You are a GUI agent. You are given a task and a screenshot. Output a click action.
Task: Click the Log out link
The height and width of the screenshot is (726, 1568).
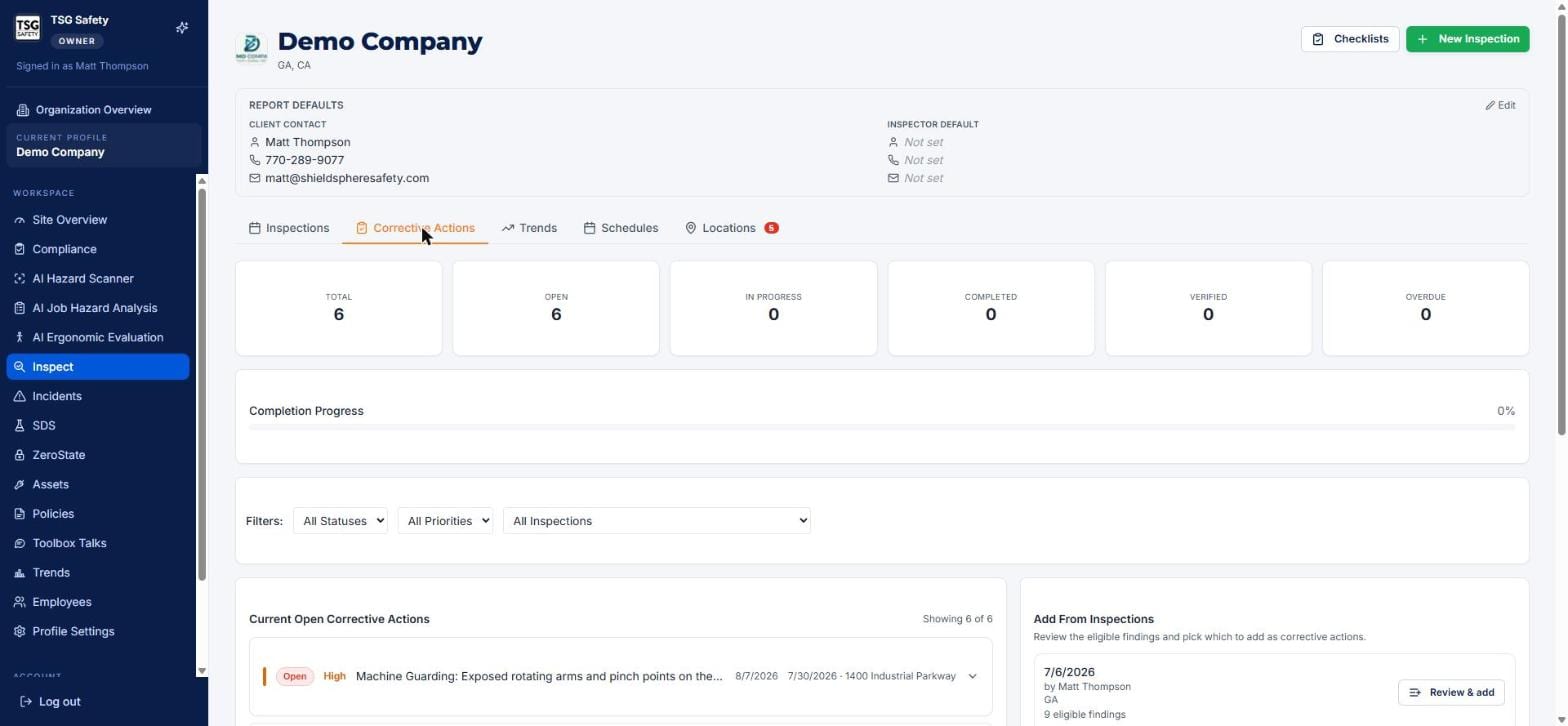click(50, 702)
